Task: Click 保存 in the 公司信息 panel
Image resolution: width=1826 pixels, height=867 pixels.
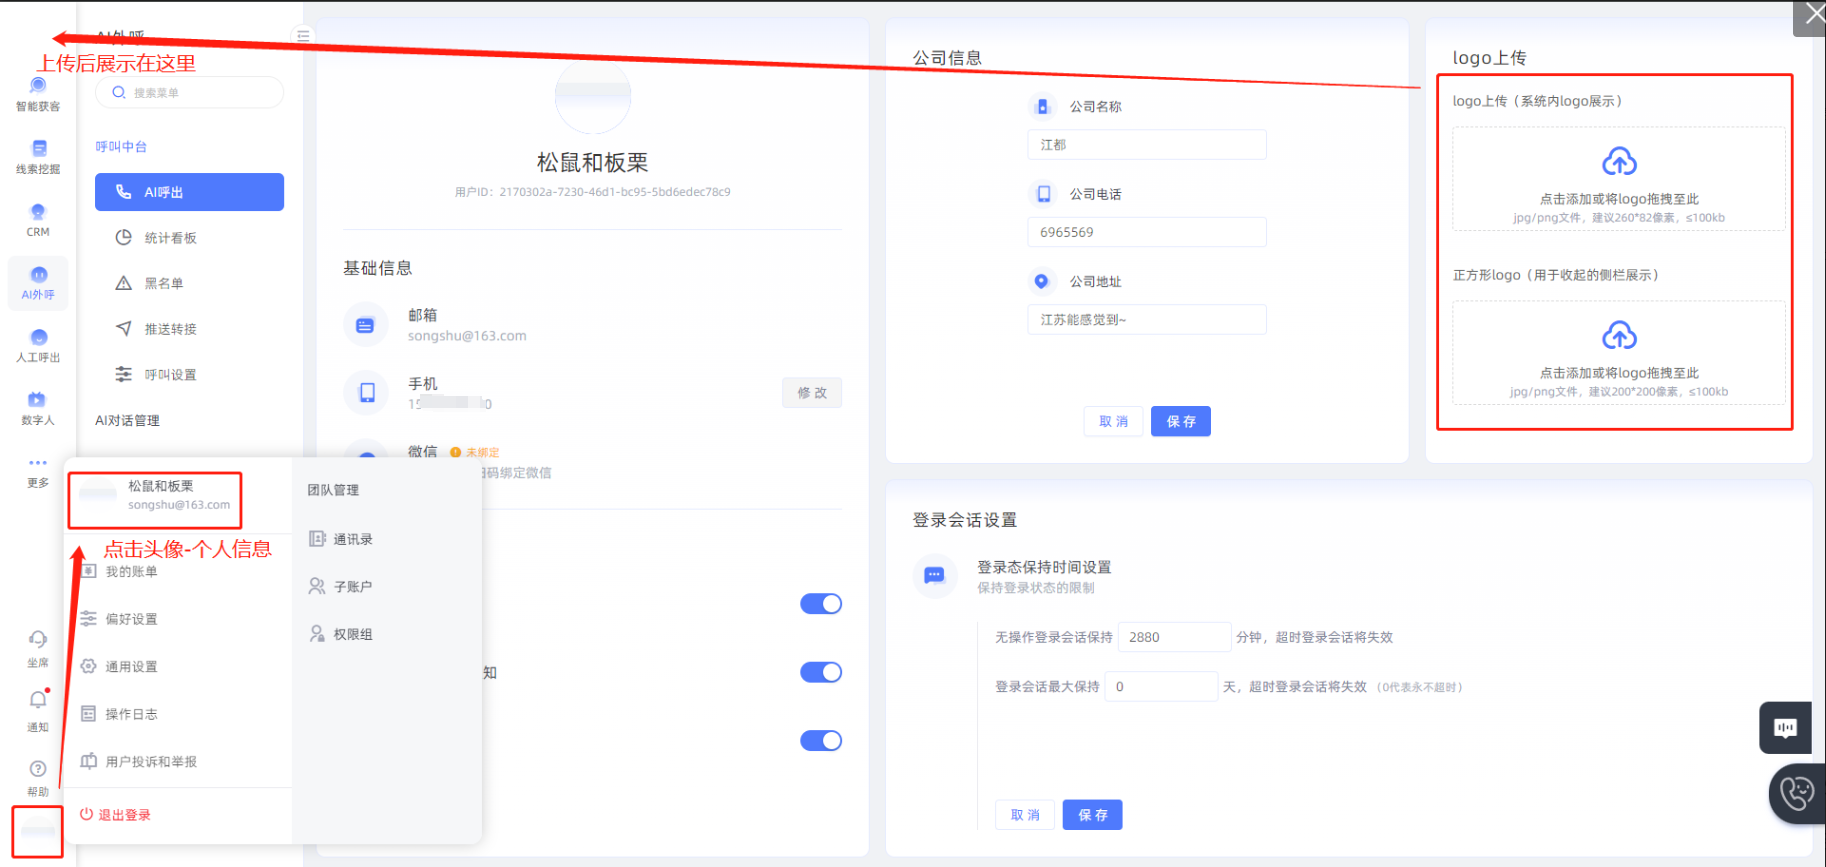Action: (x=1180, y=422)
